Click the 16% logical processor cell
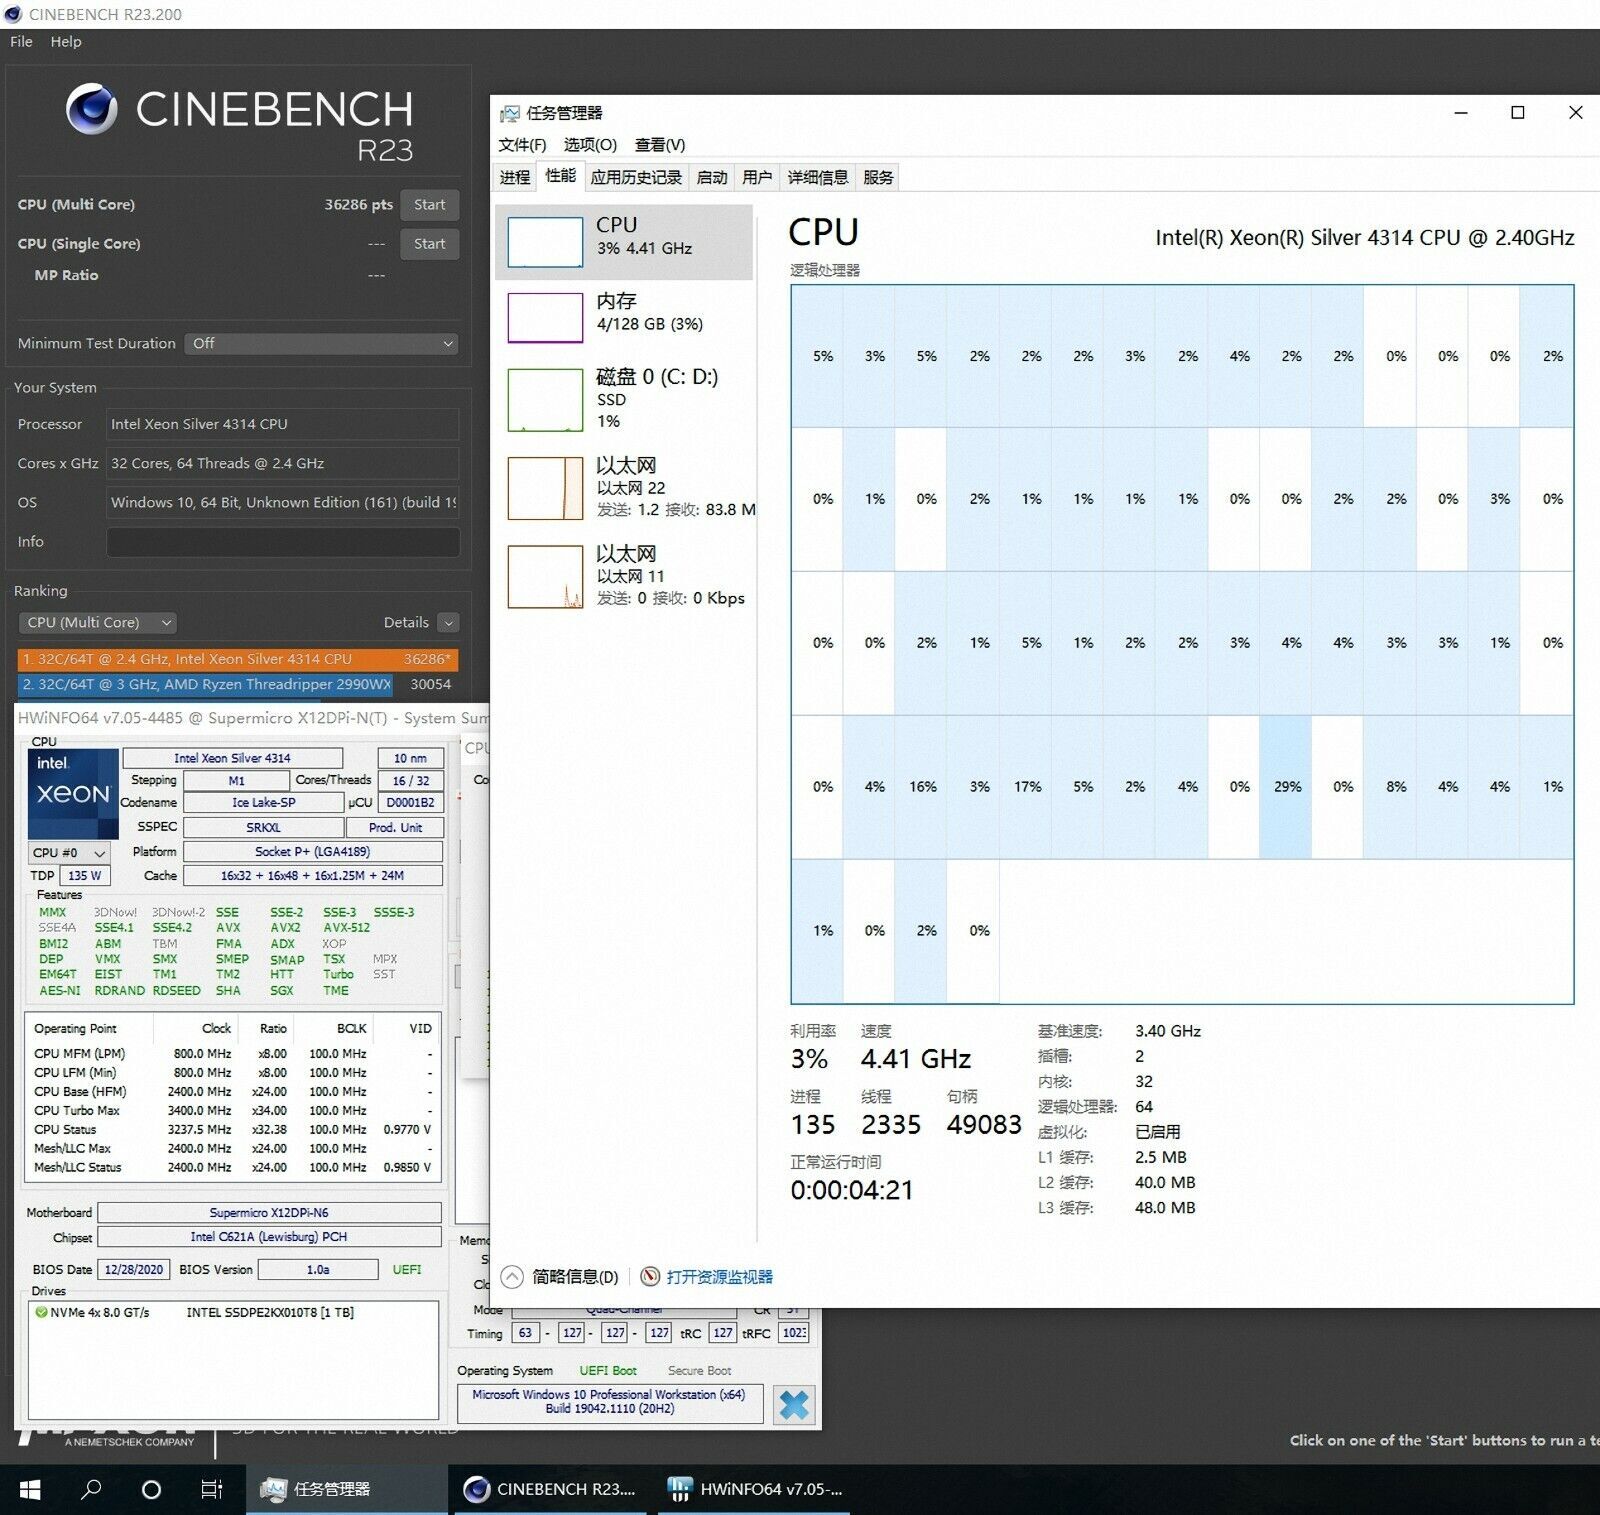 pos(922,787)
